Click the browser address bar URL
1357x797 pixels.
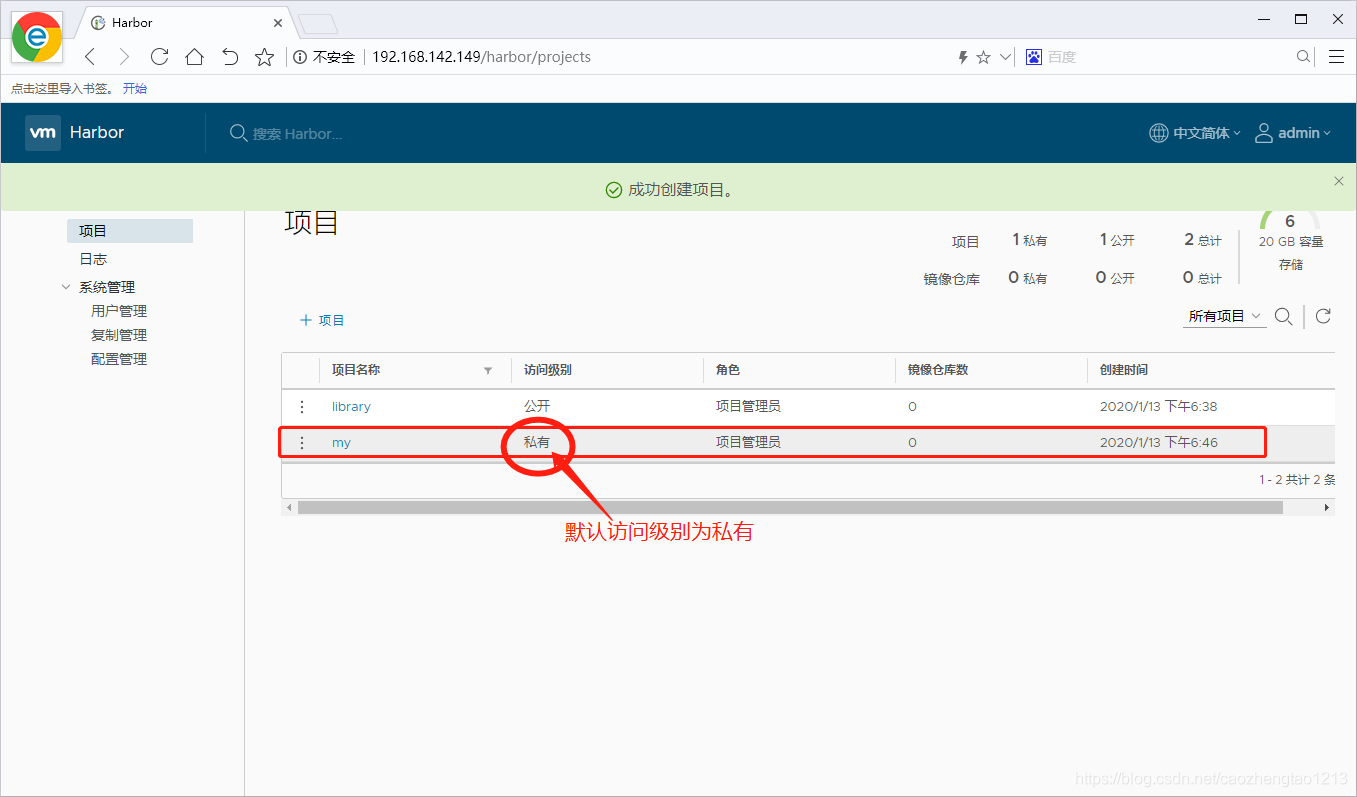tap(481, 57)
